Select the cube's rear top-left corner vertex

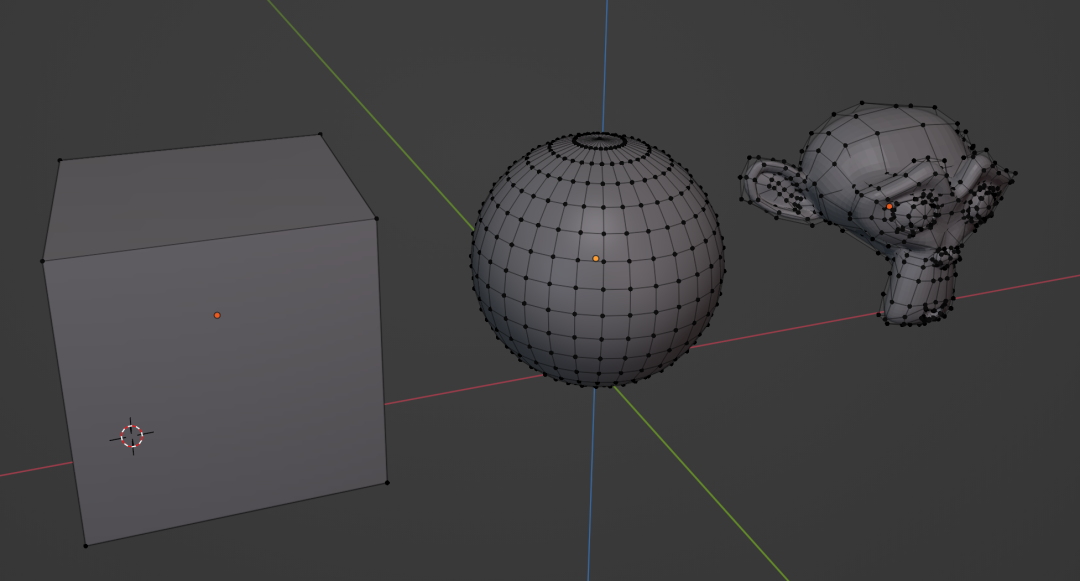59,160
